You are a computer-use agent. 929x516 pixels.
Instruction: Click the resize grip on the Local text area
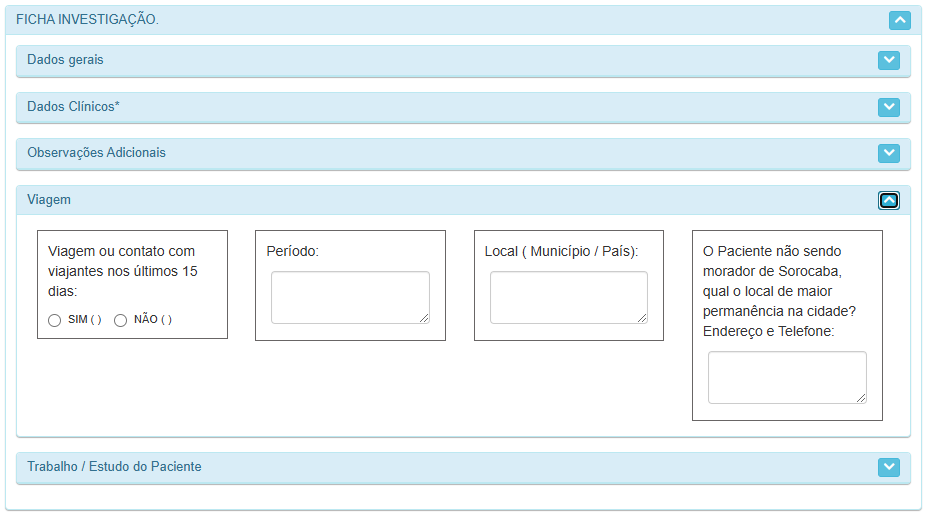(642, 318)
